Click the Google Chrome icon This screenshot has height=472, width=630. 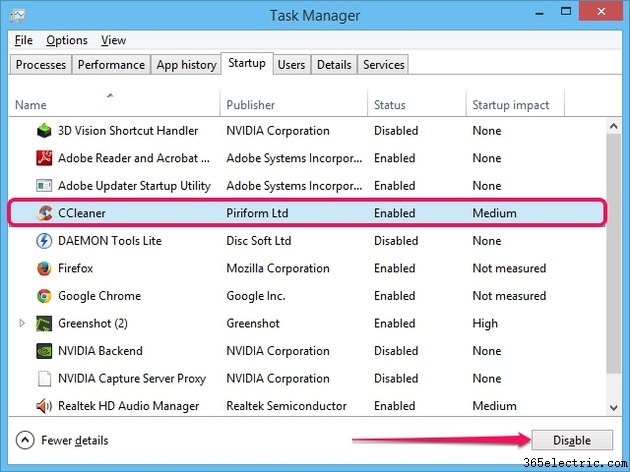click(44, 296)
